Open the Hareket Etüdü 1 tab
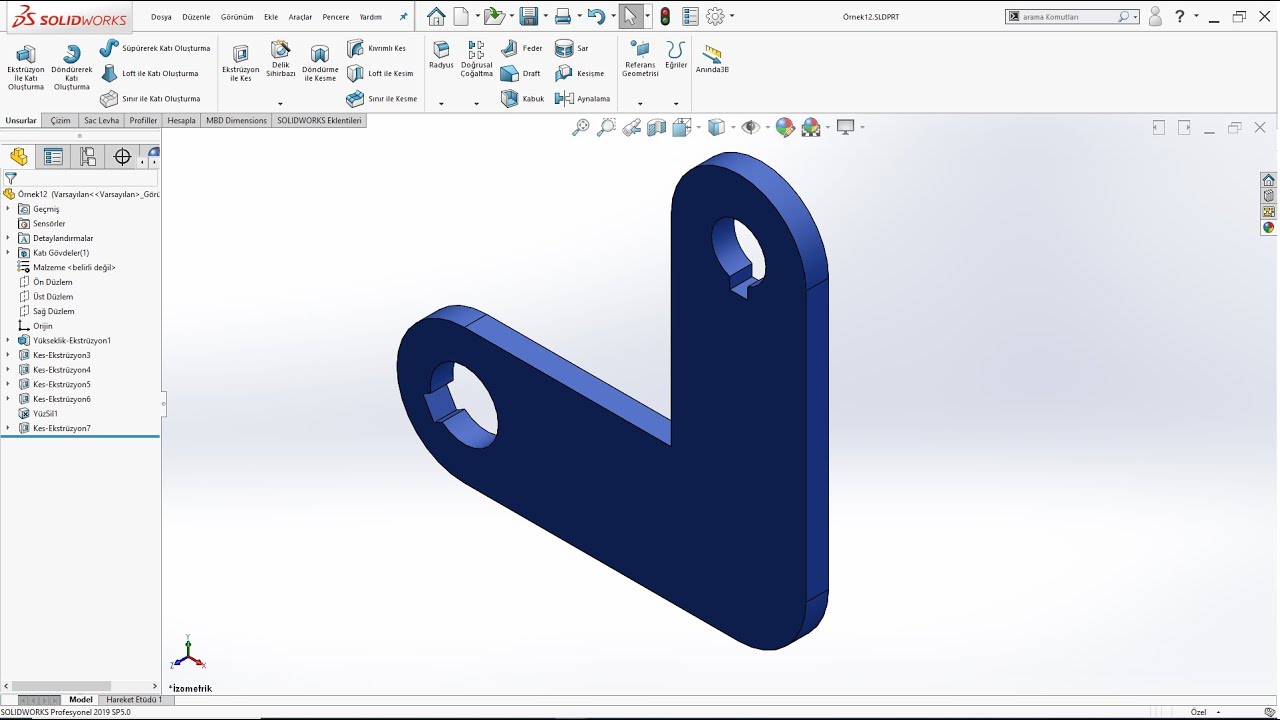The width and height of the screenshot is (1280, 720). coord(134,700)
